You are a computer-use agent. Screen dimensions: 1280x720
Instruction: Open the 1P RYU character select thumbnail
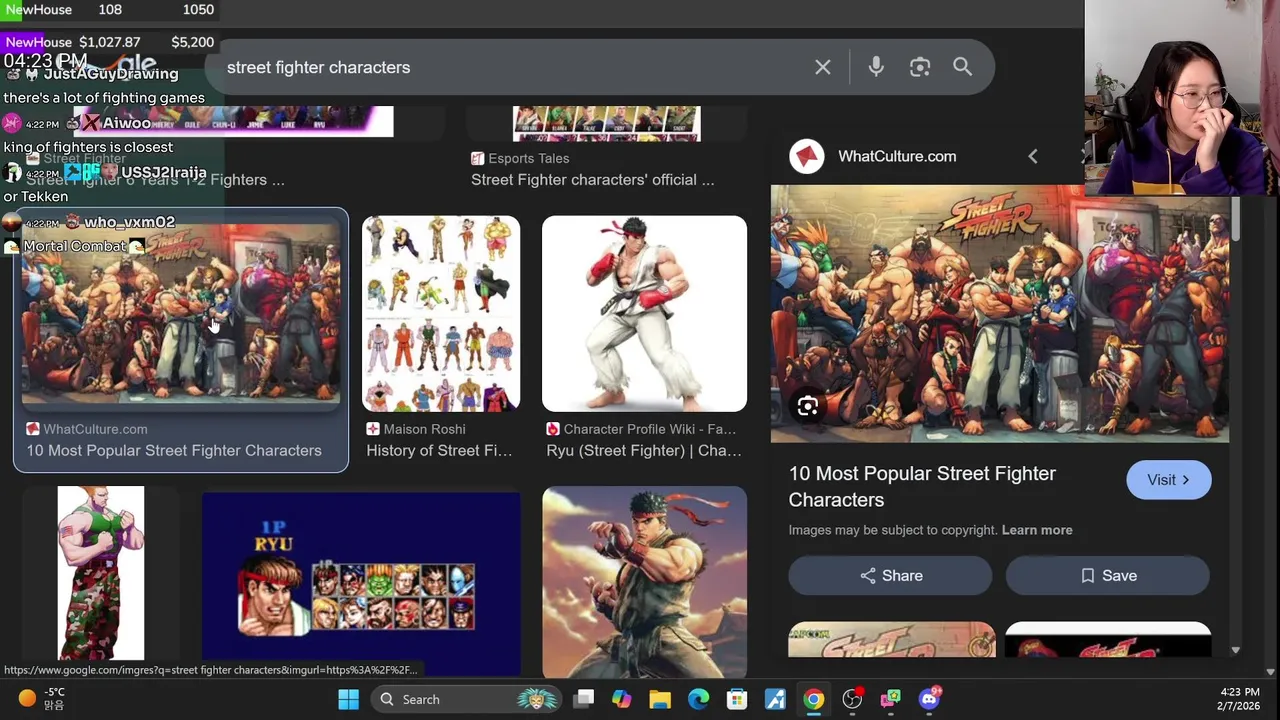[x=361, y=584]
